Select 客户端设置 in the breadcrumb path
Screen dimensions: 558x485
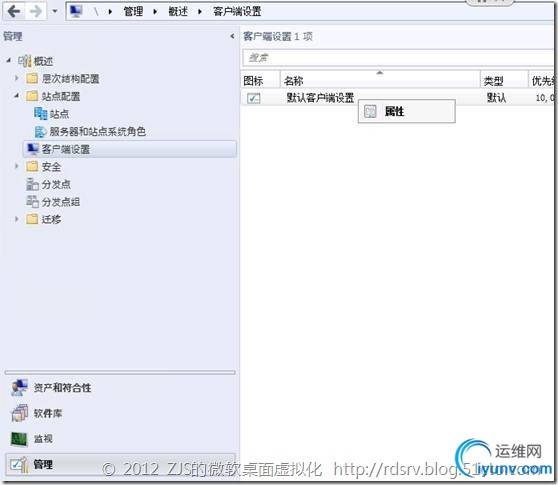237,11
